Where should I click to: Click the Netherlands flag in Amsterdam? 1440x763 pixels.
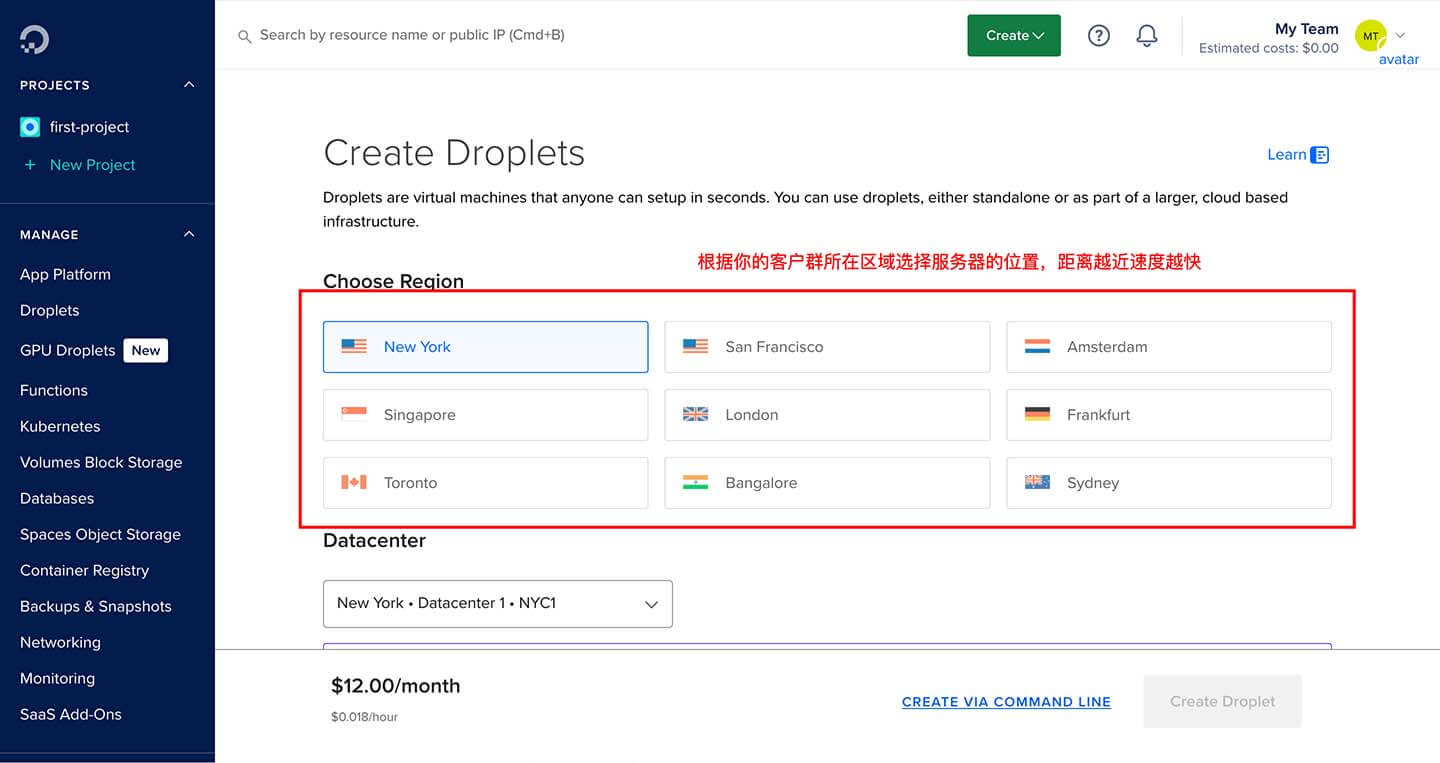click(x=1037, y=347)
